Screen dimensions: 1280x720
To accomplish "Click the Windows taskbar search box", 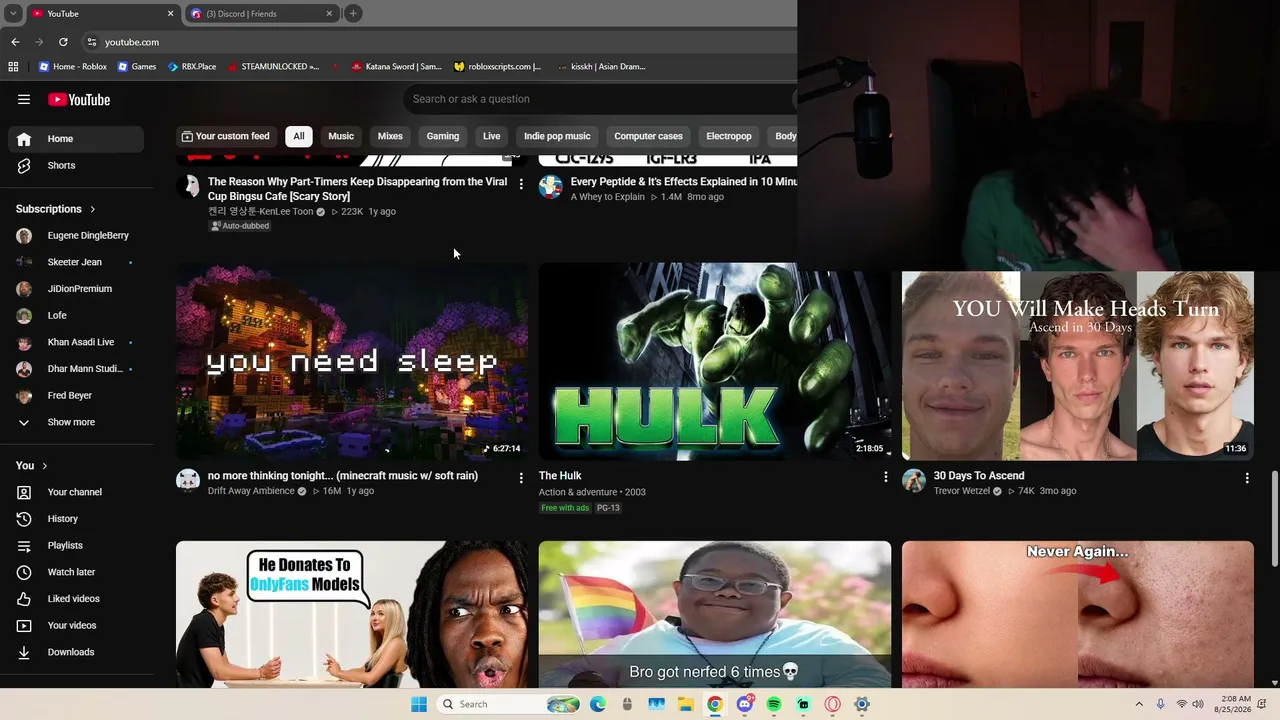I will point(508,704).
